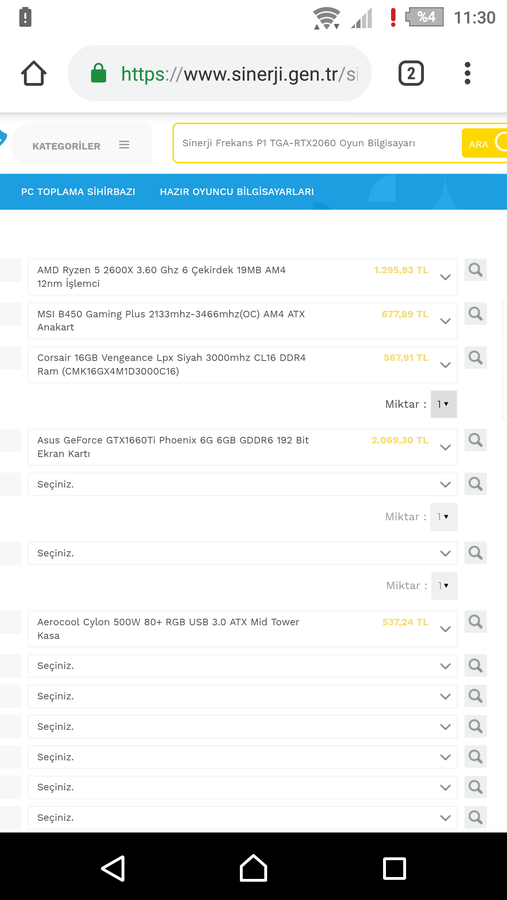Tap the browser home icon

point(33,73)
